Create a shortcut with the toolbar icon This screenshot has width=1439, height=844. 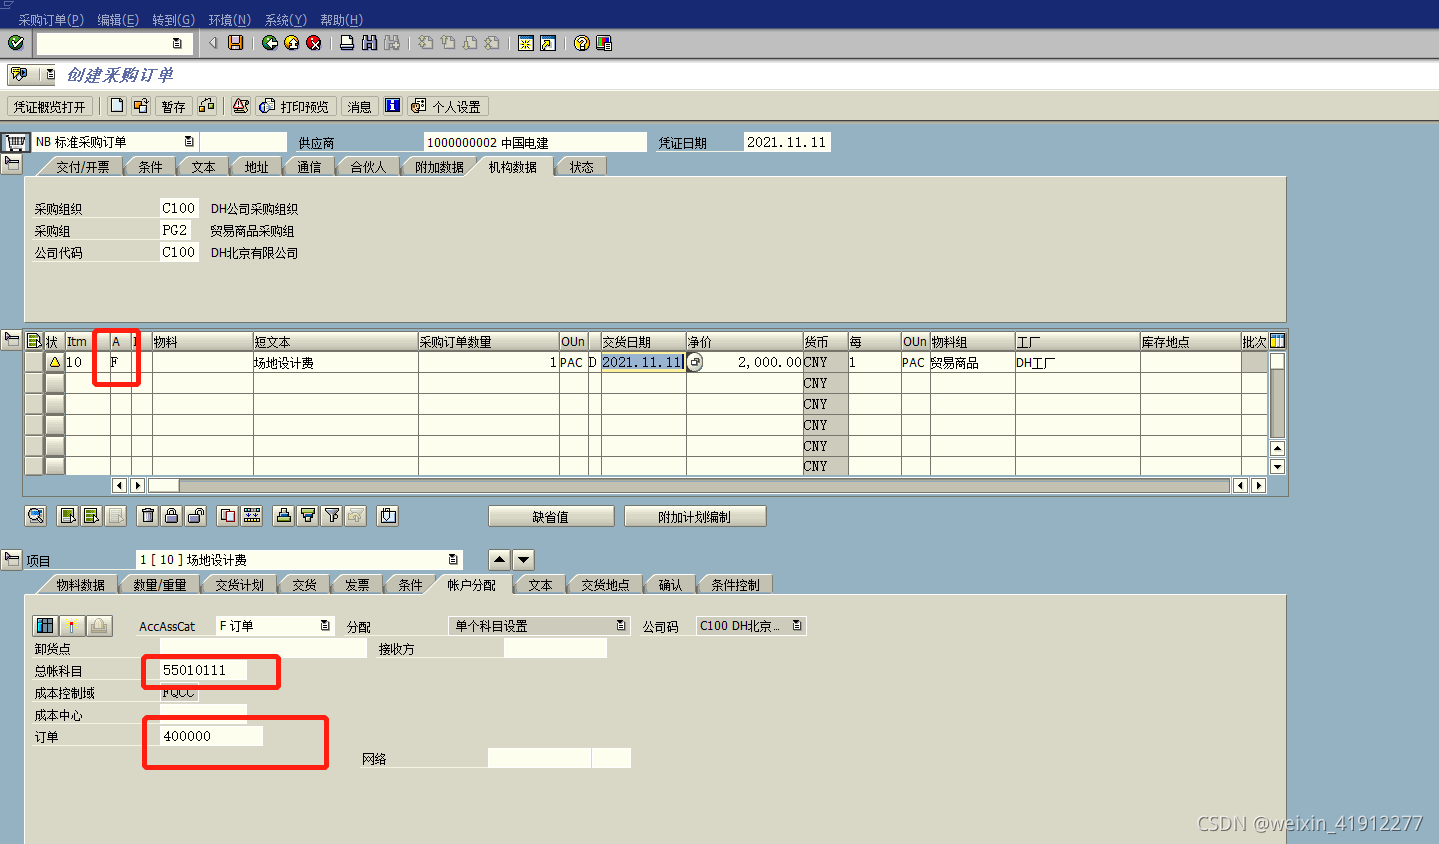[x=548, y=43]
